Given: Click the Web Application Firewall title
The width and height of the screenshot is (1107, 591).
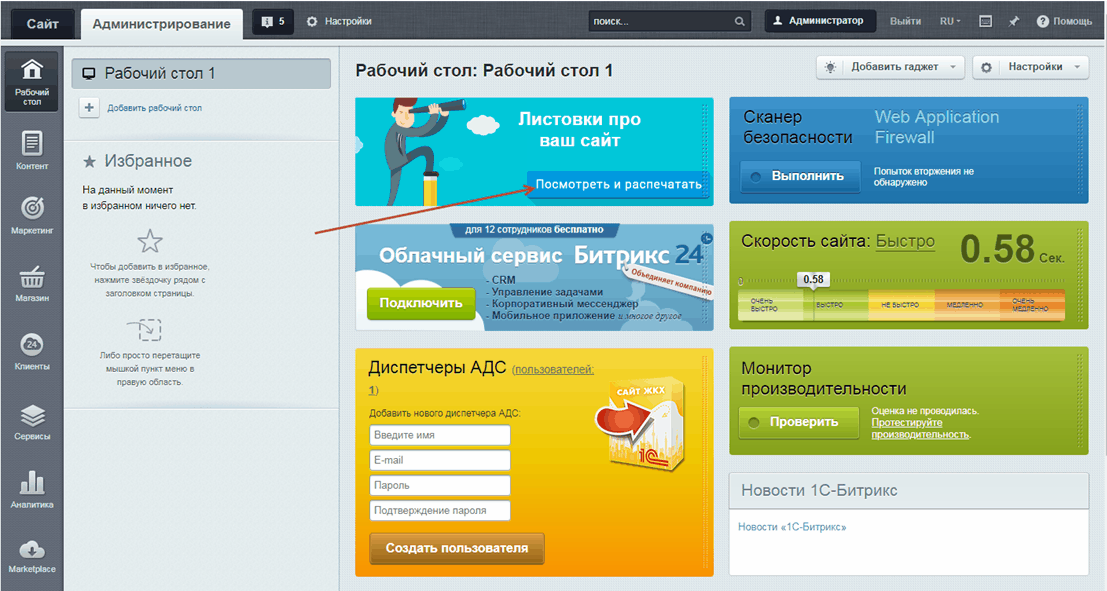Looking at the screenshot, I should (x=937, y=127).
